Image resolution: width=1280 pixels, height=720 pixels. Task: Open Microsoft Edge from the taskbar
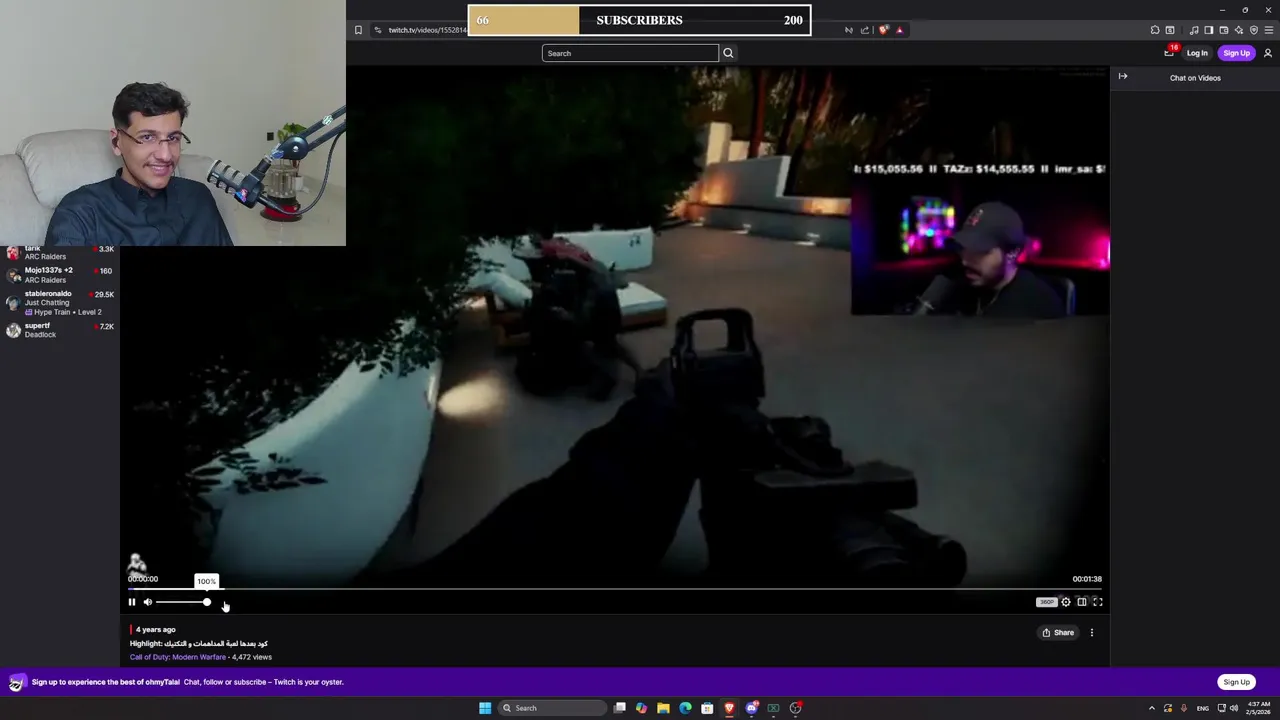click(685, 708)
